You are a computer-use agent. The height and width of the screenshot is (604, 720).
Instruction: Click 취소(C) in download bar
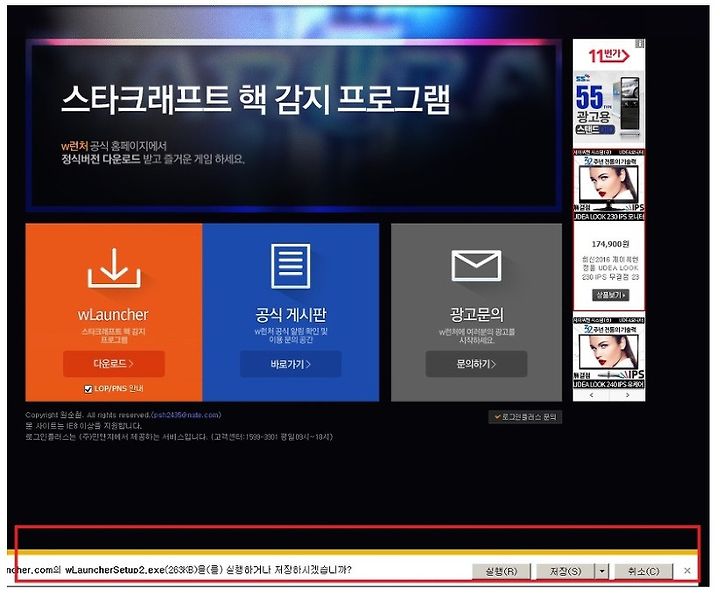[644, 572]
